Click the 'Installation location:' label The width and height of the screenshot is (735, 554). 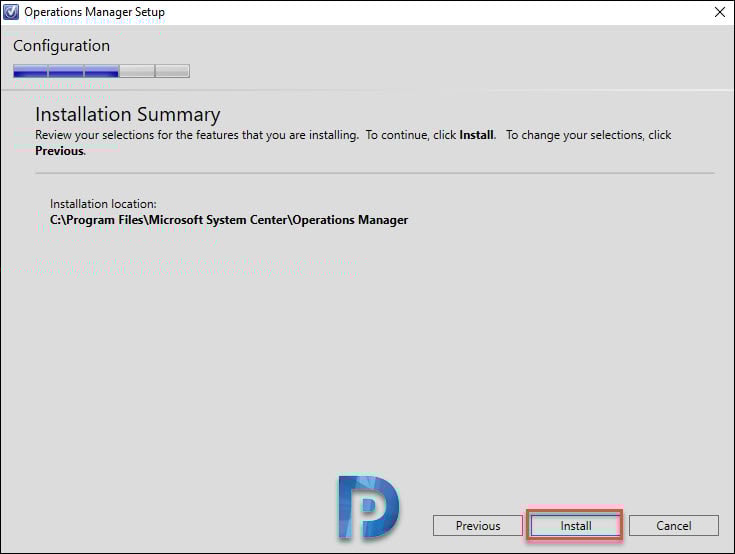coord(103,204)
